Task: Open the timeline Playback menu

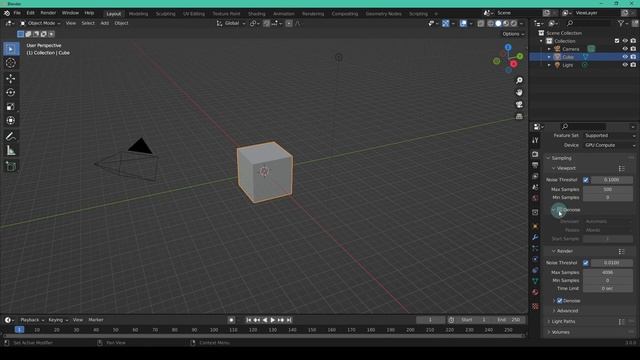Action: (32, 320)
